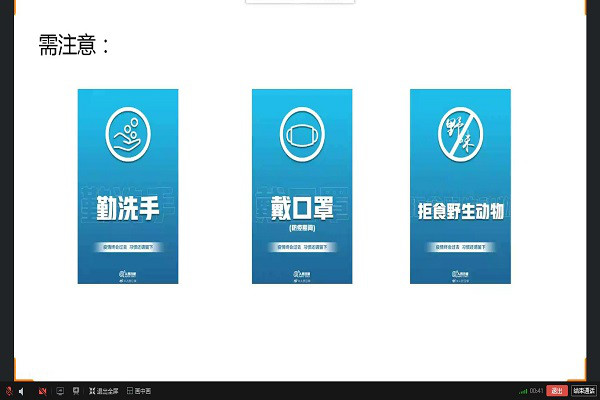The width and height of the screenshot is (600, 400).
Task: Click the screen share monitor icon
Action: [x=59, y=390]
